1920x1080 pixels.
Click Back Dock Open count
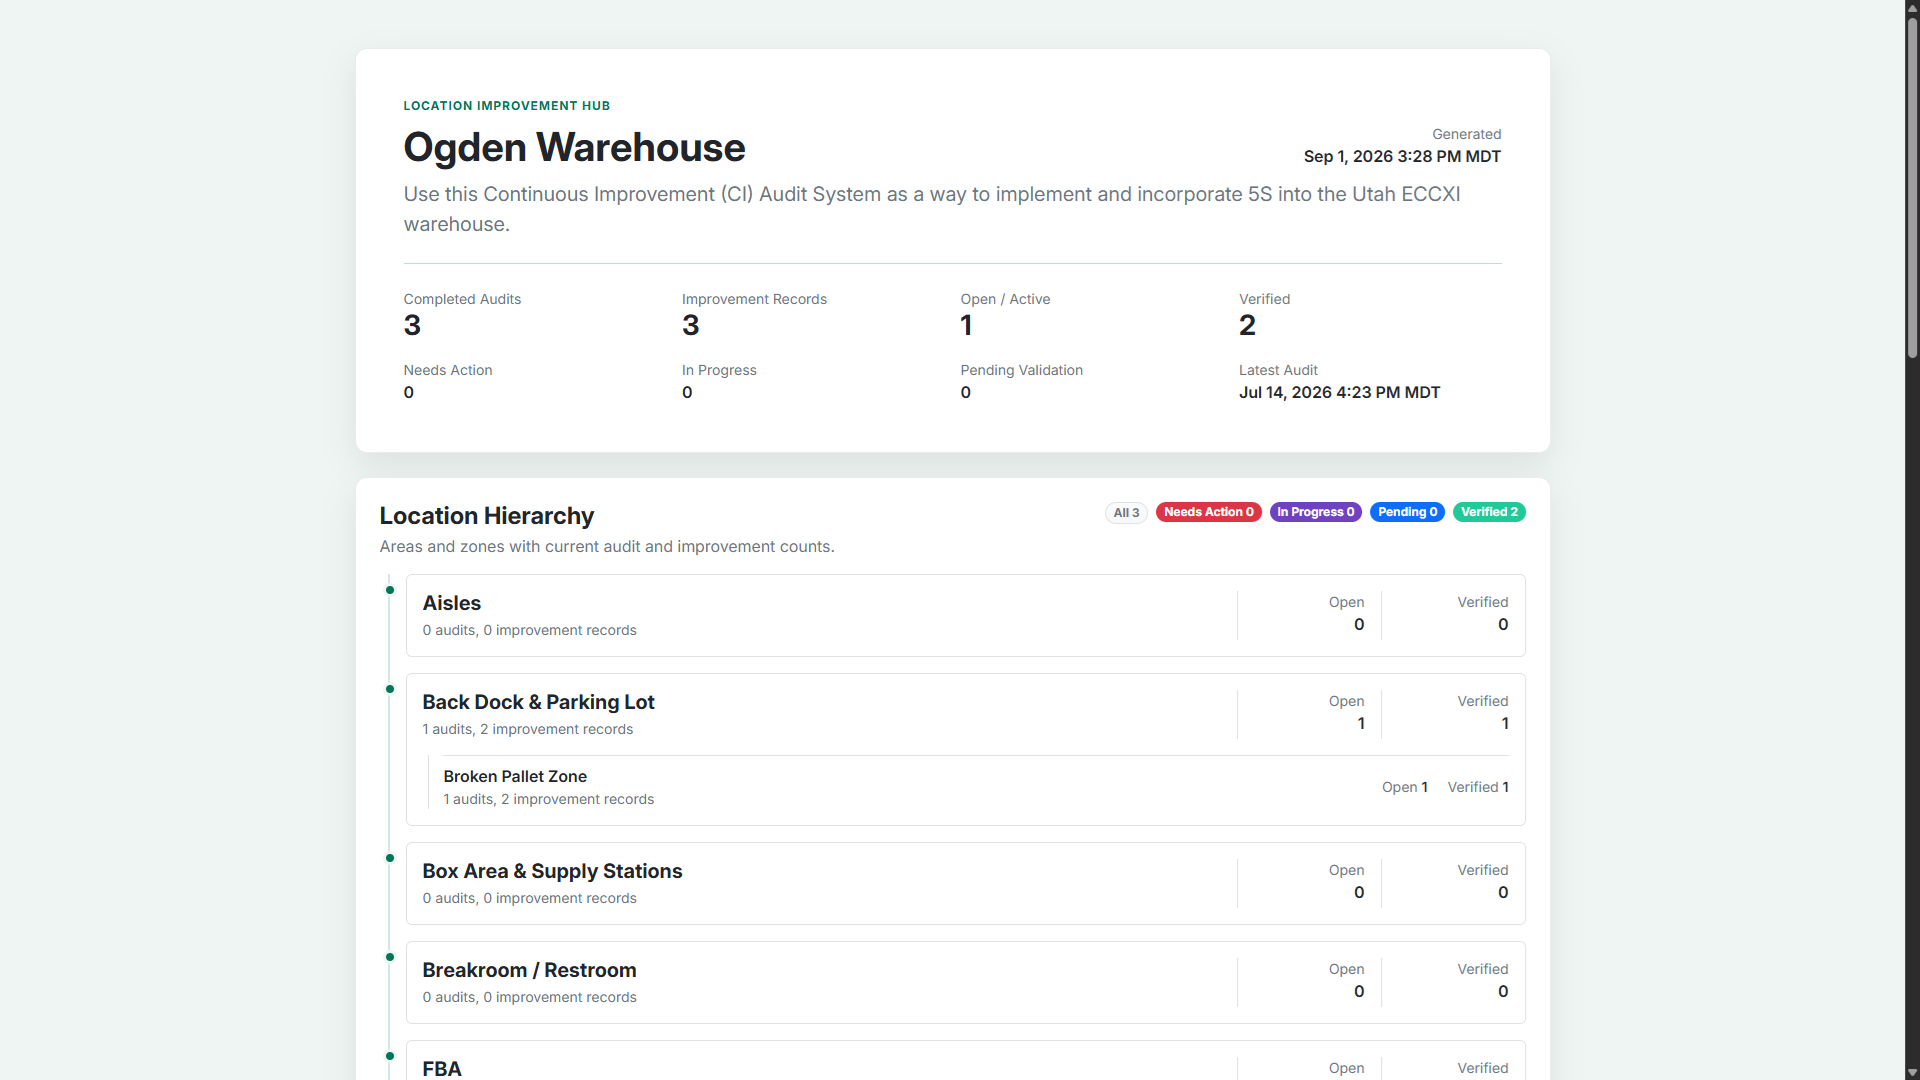1360,723
